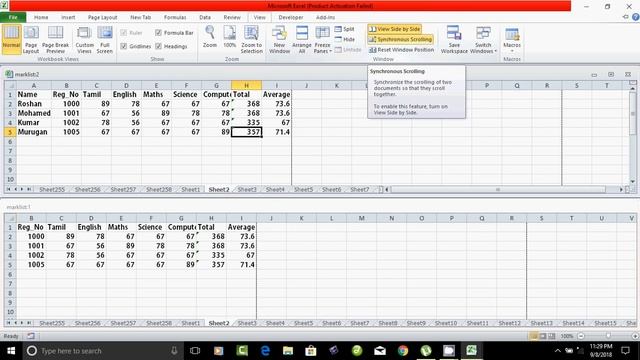Click Arrange All windows

pos(302,39)
